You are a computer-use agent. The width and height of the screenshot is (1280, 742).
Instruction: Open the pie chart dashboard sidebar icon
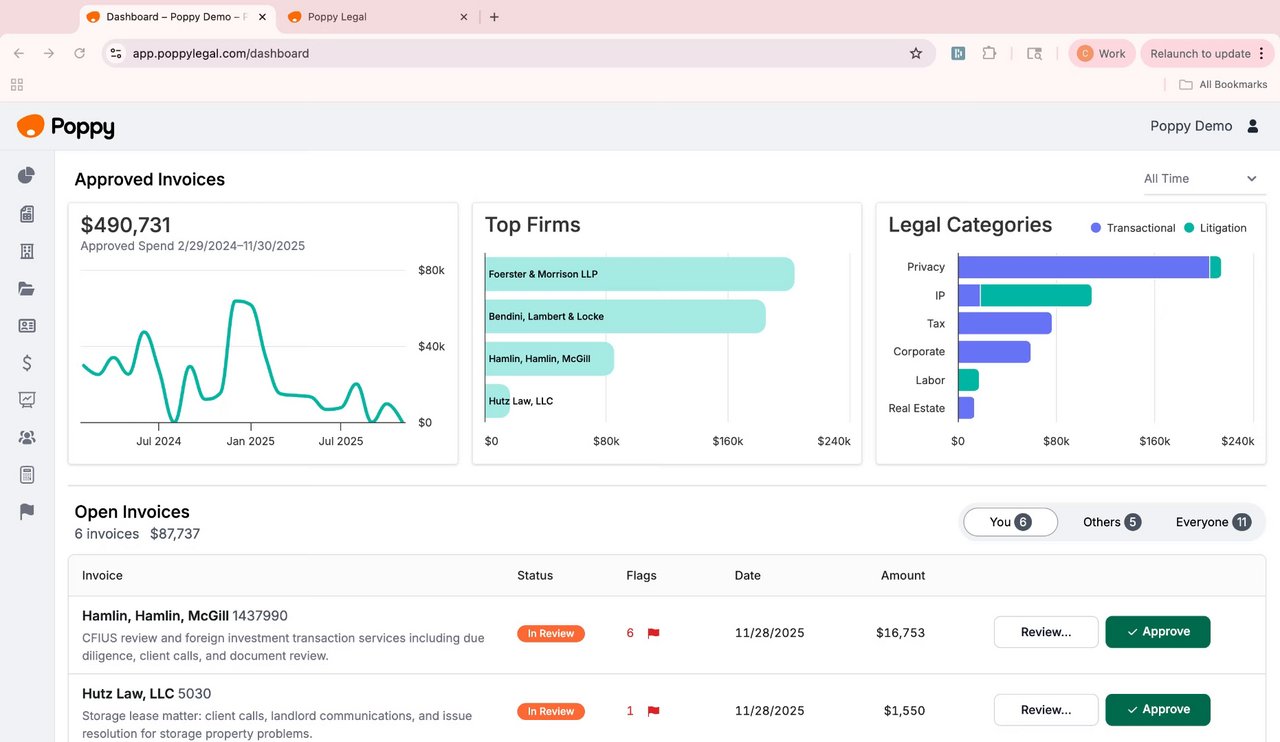tap(27, 176)
